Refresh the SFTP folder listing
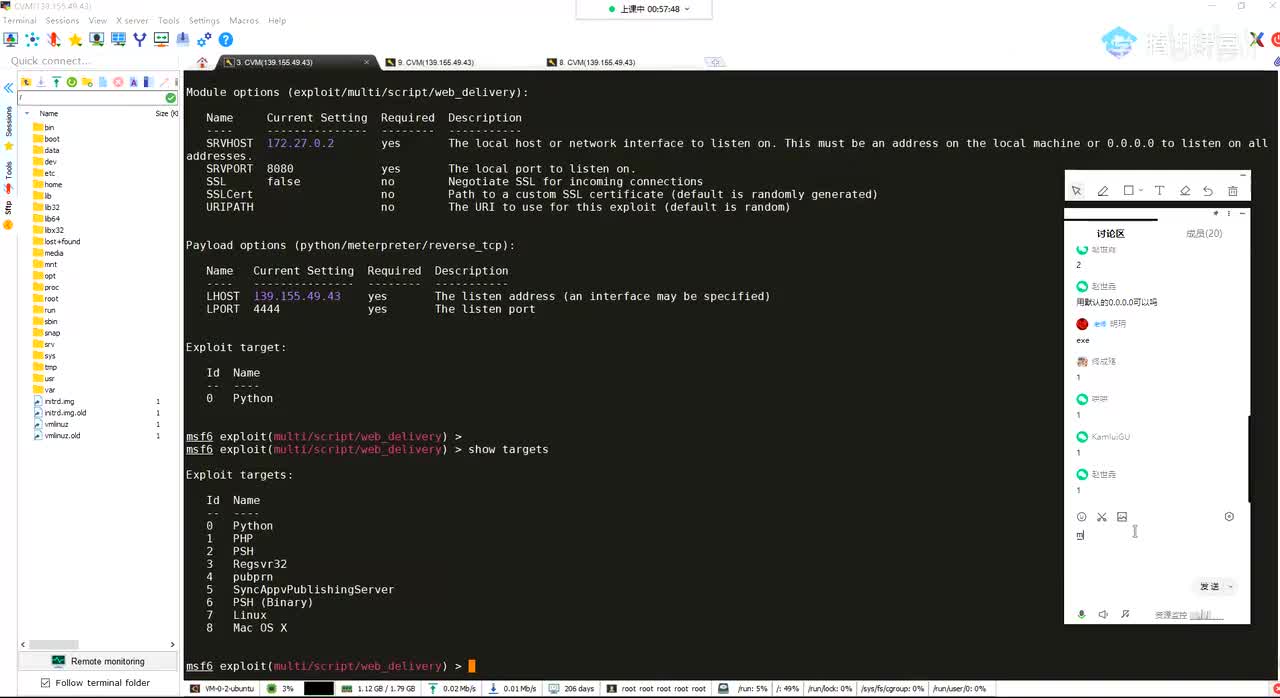This screenshot has width=1280, height=698. [x=72, y=82]
